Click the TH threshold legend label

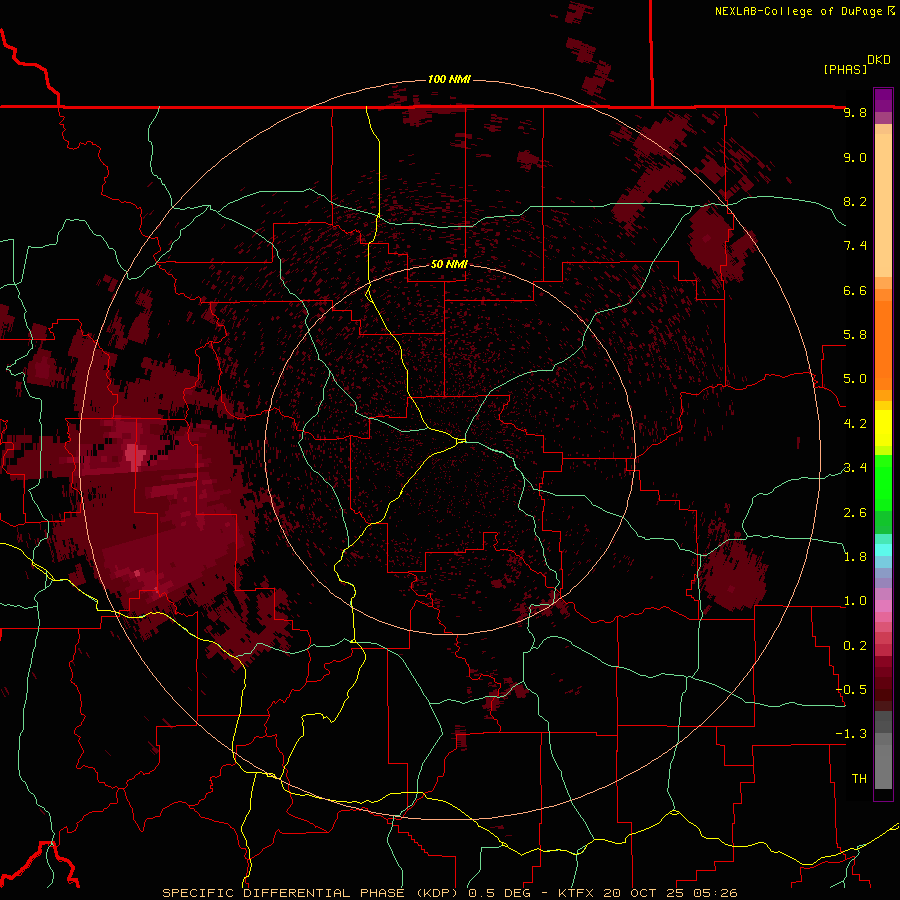click(x=859, y=779)
